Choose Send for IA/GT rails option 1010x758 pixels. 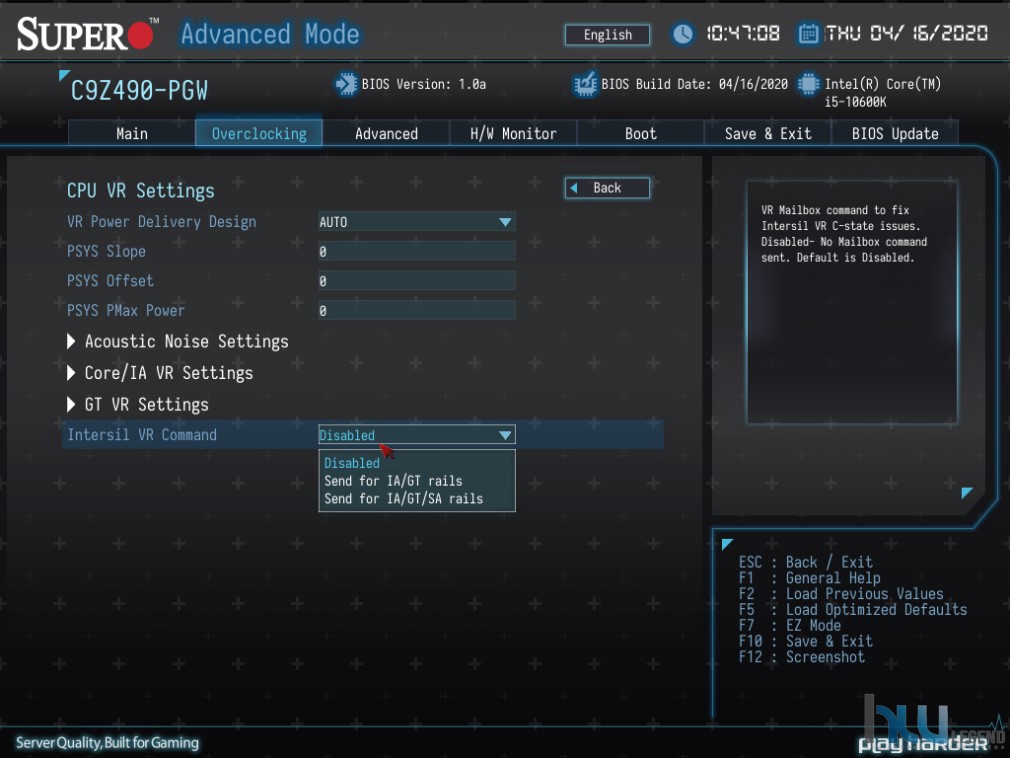393,481
